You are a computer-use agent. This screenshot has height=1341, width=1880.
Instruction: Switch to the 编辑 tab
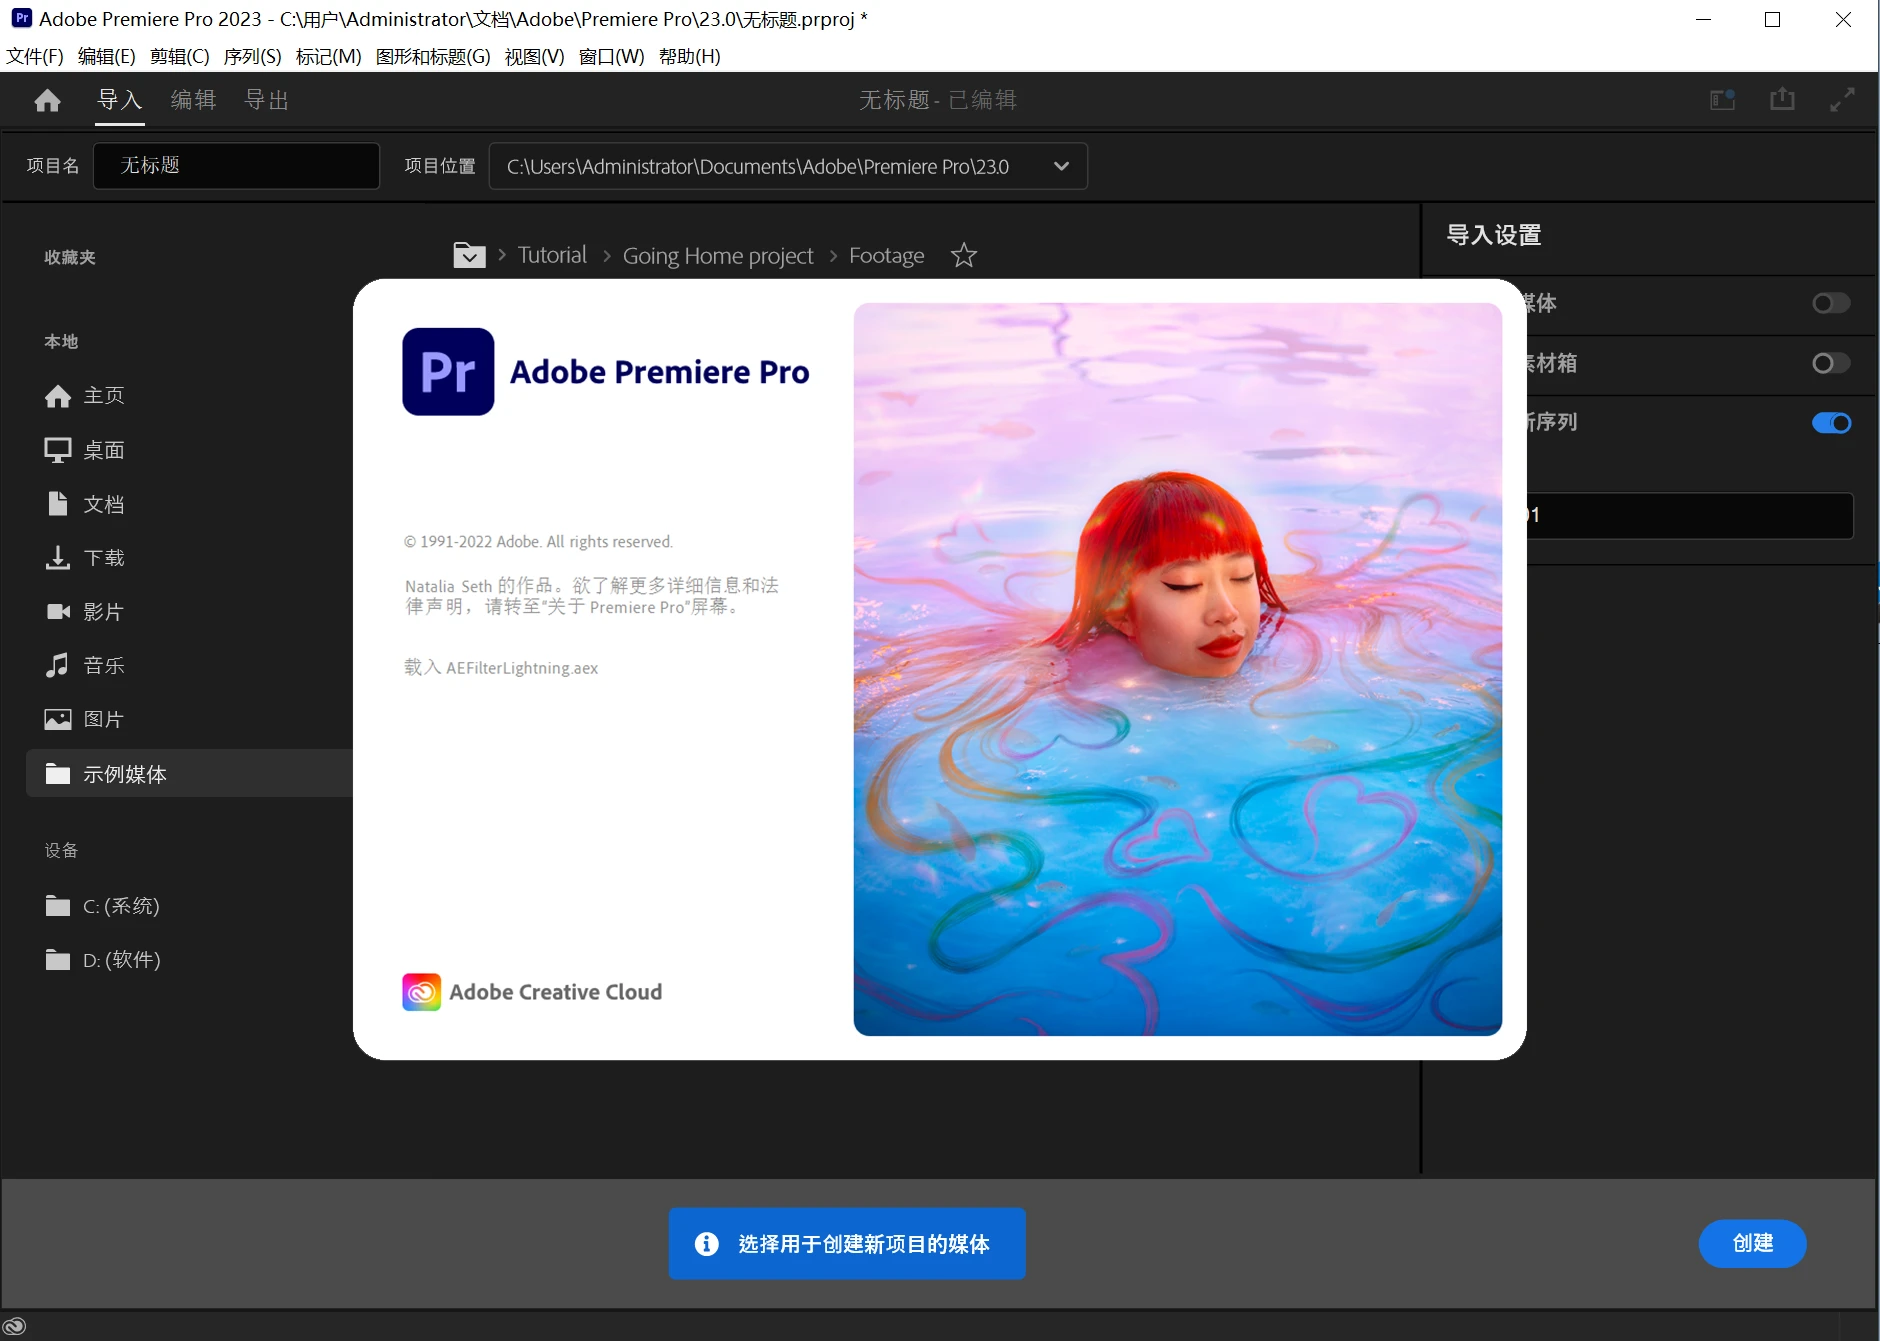click(x=193, y=100)
